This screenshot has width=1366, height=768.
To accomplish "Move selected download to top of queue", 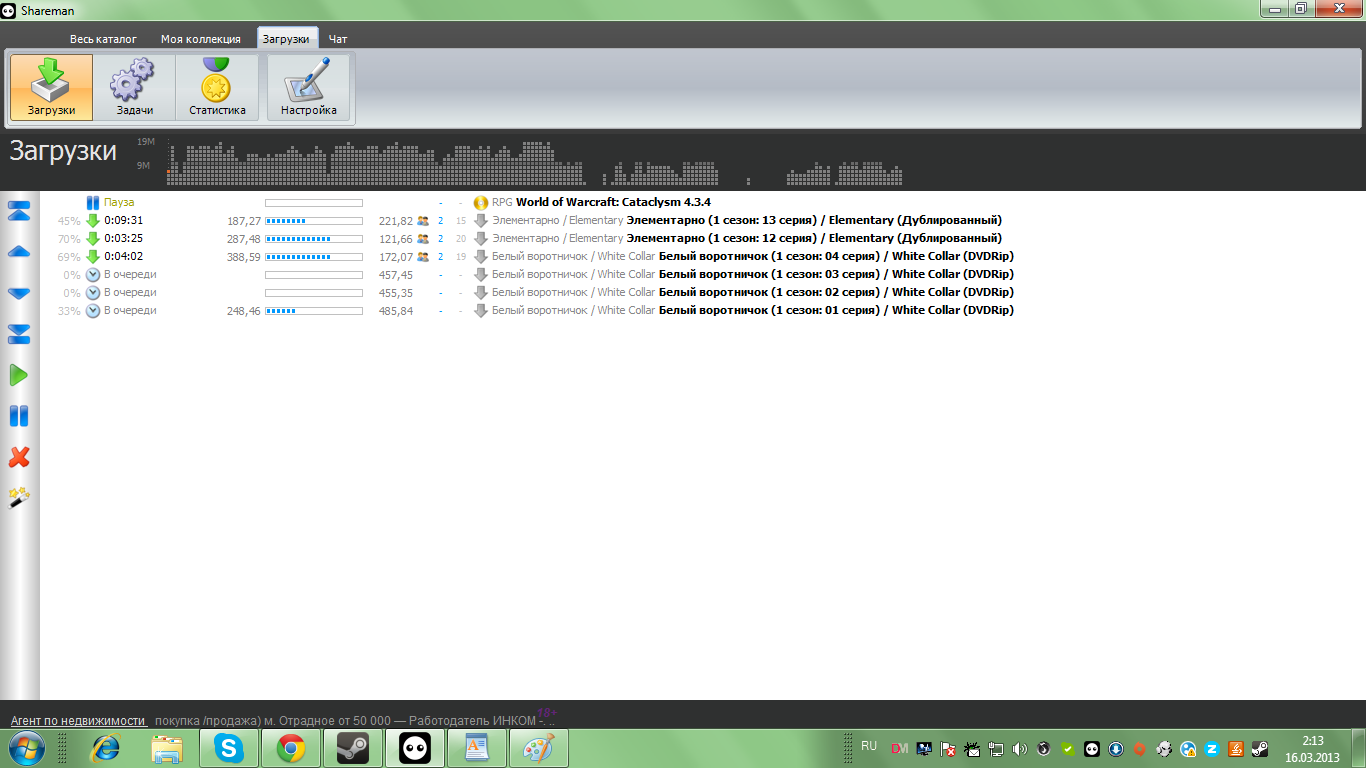I will [19, 211].
